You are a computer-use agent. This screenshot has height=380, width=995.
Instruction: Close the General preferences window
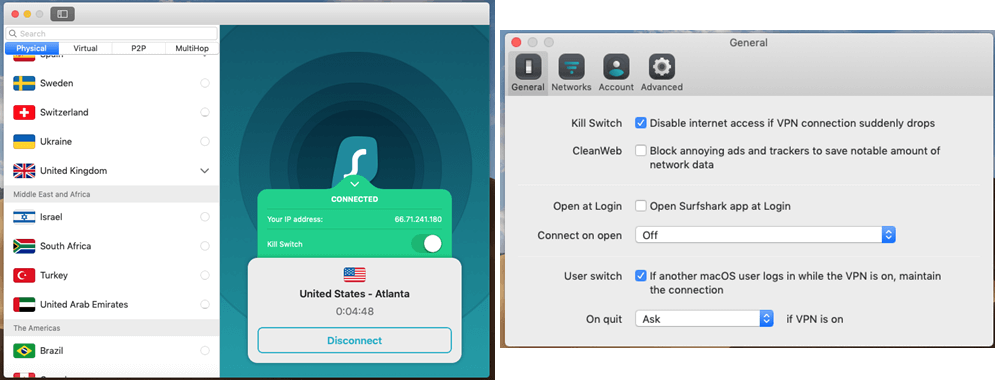click(516, 43)
